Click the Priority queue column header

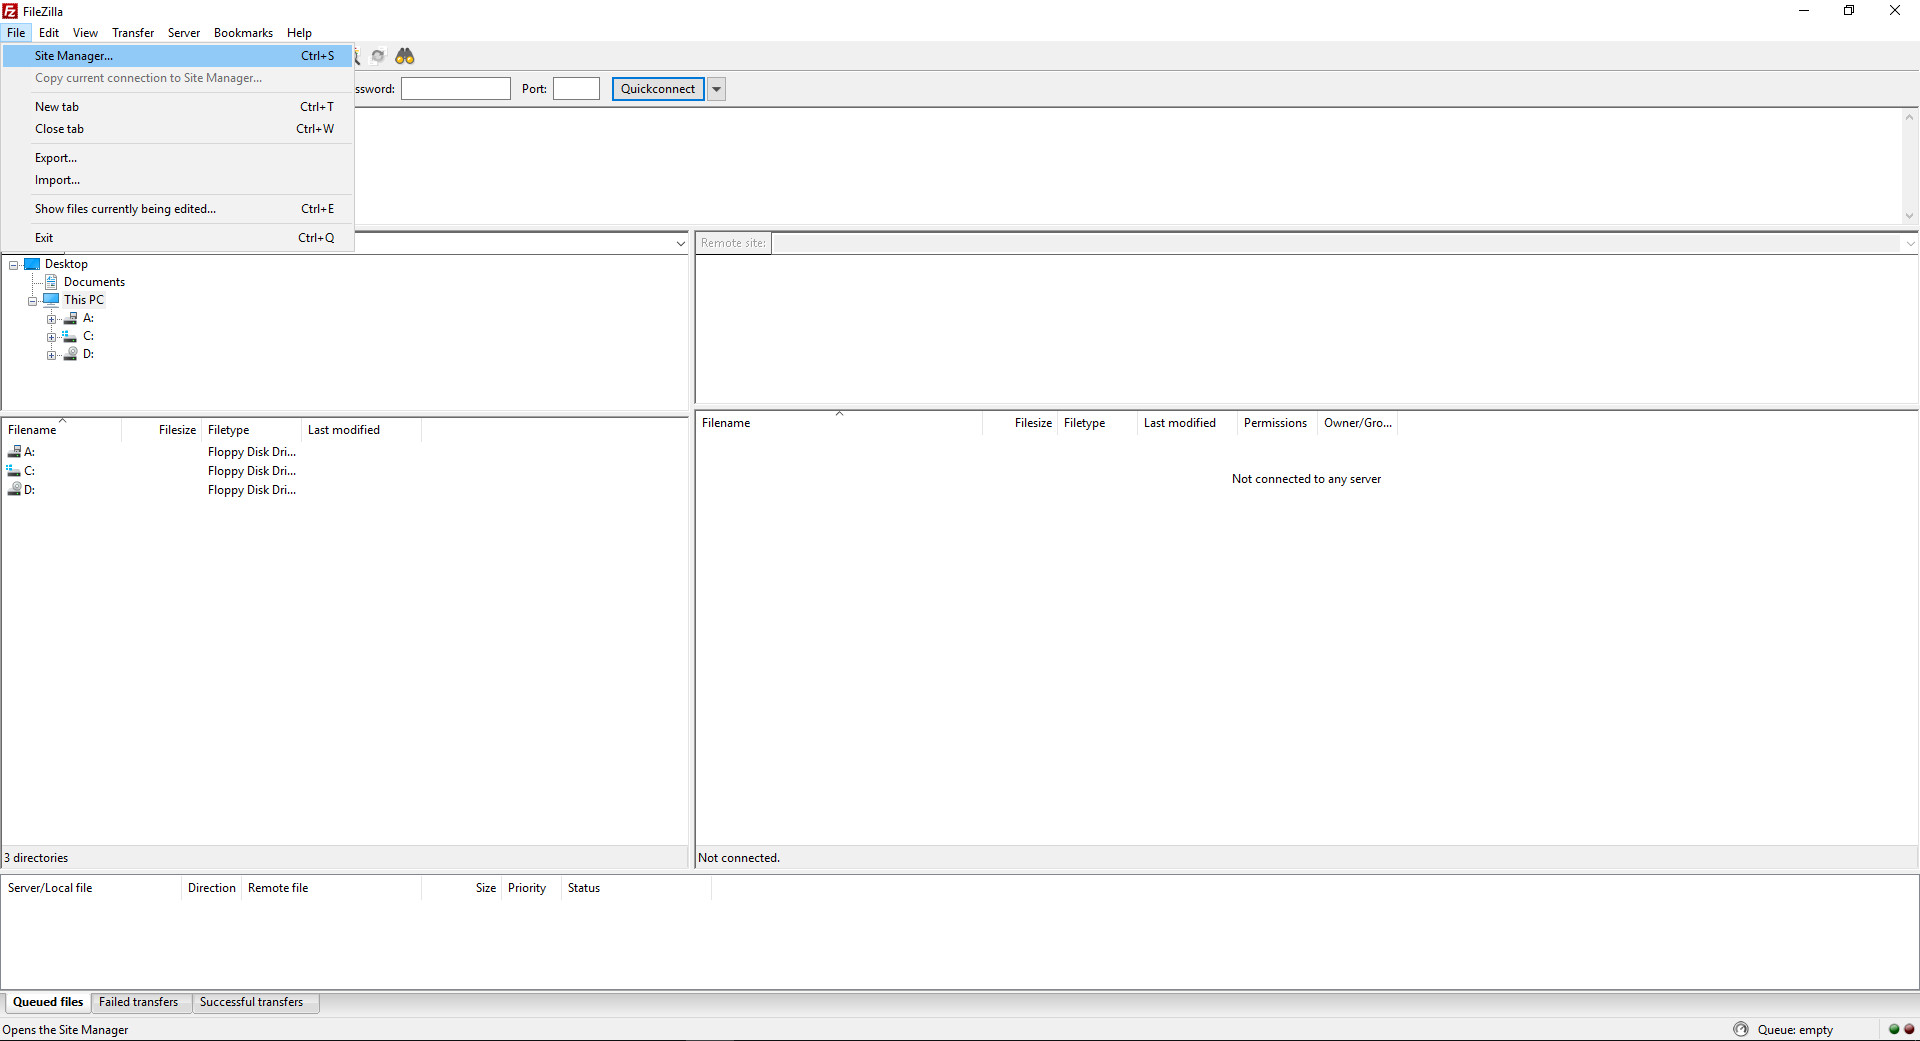click(x=531, y=888)
